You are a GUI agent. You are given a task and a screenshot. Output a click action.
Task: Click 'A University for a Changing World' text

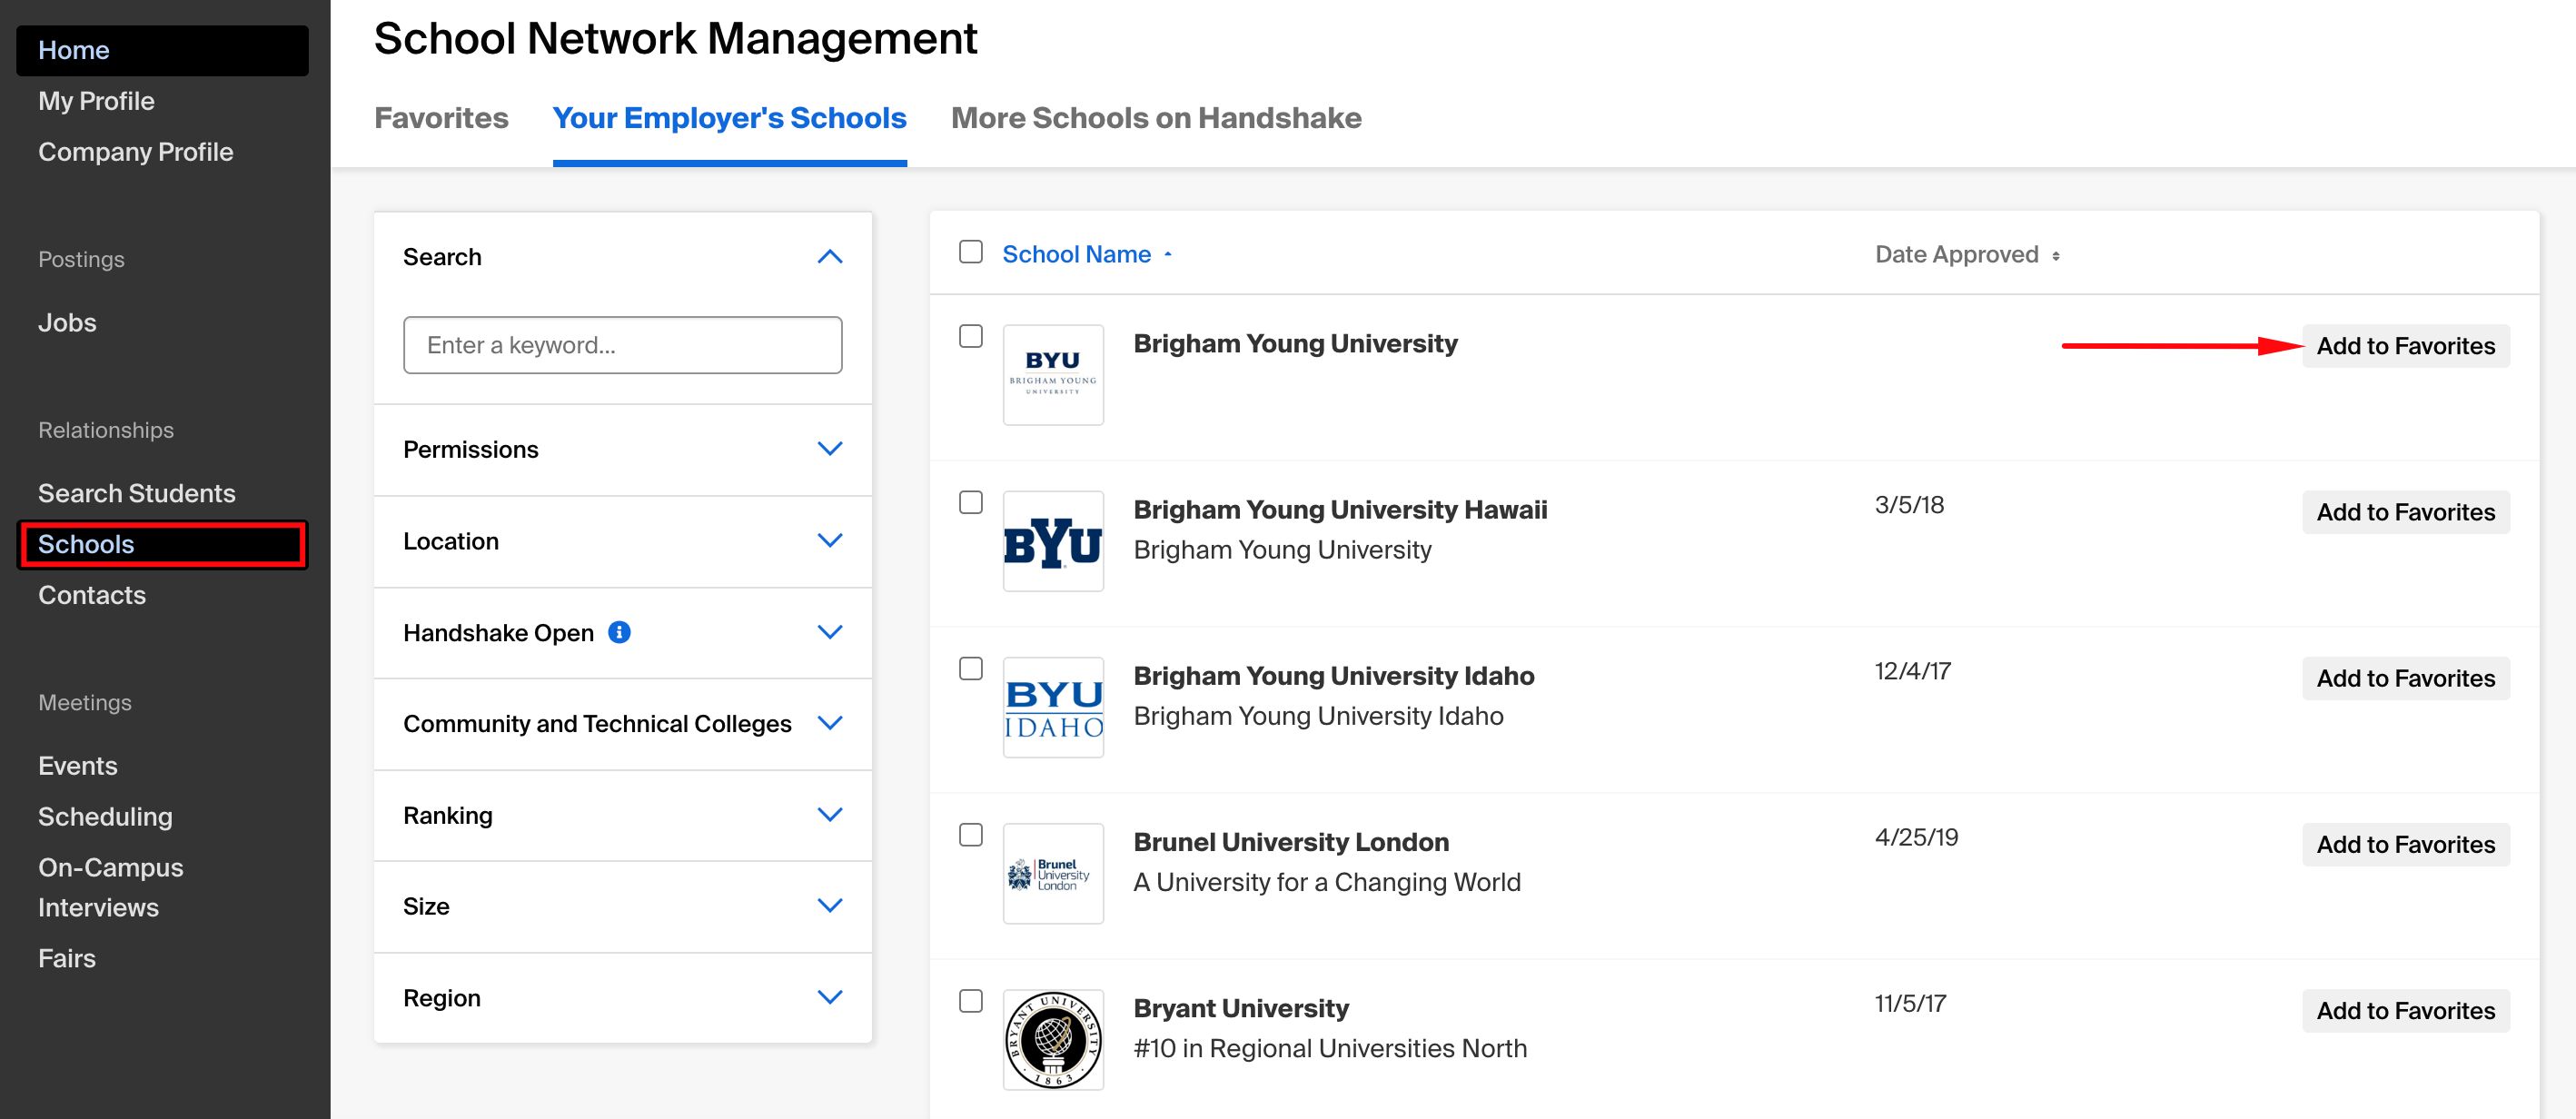[1326, 882]
